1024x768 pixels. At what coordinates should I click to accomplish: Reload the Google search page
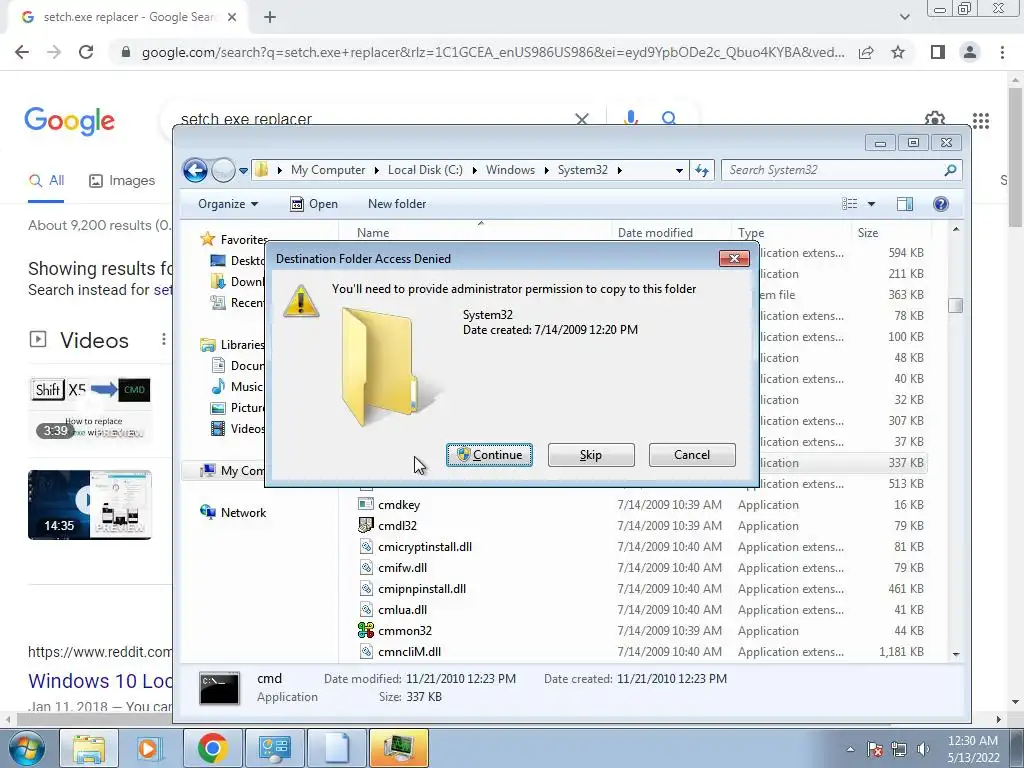click(86, 52)
